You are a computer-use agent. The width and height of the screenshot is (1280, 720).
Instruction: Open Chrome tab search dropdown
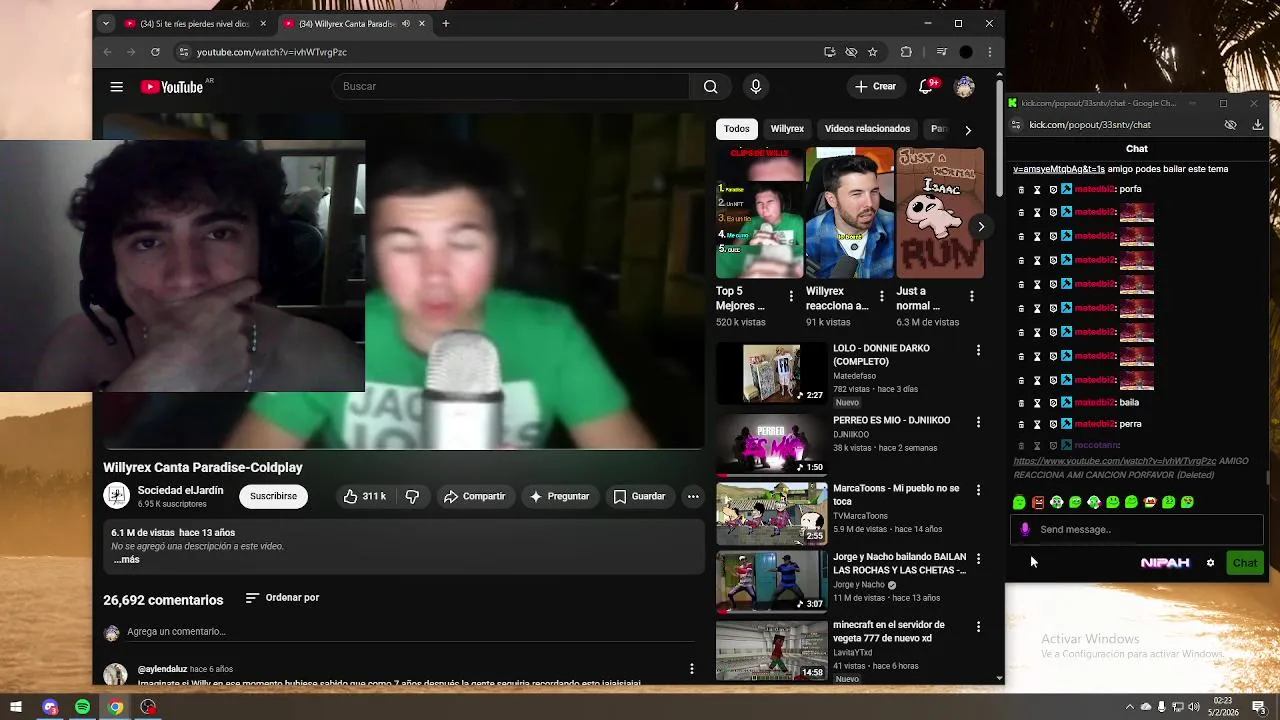tap(106, 23)
